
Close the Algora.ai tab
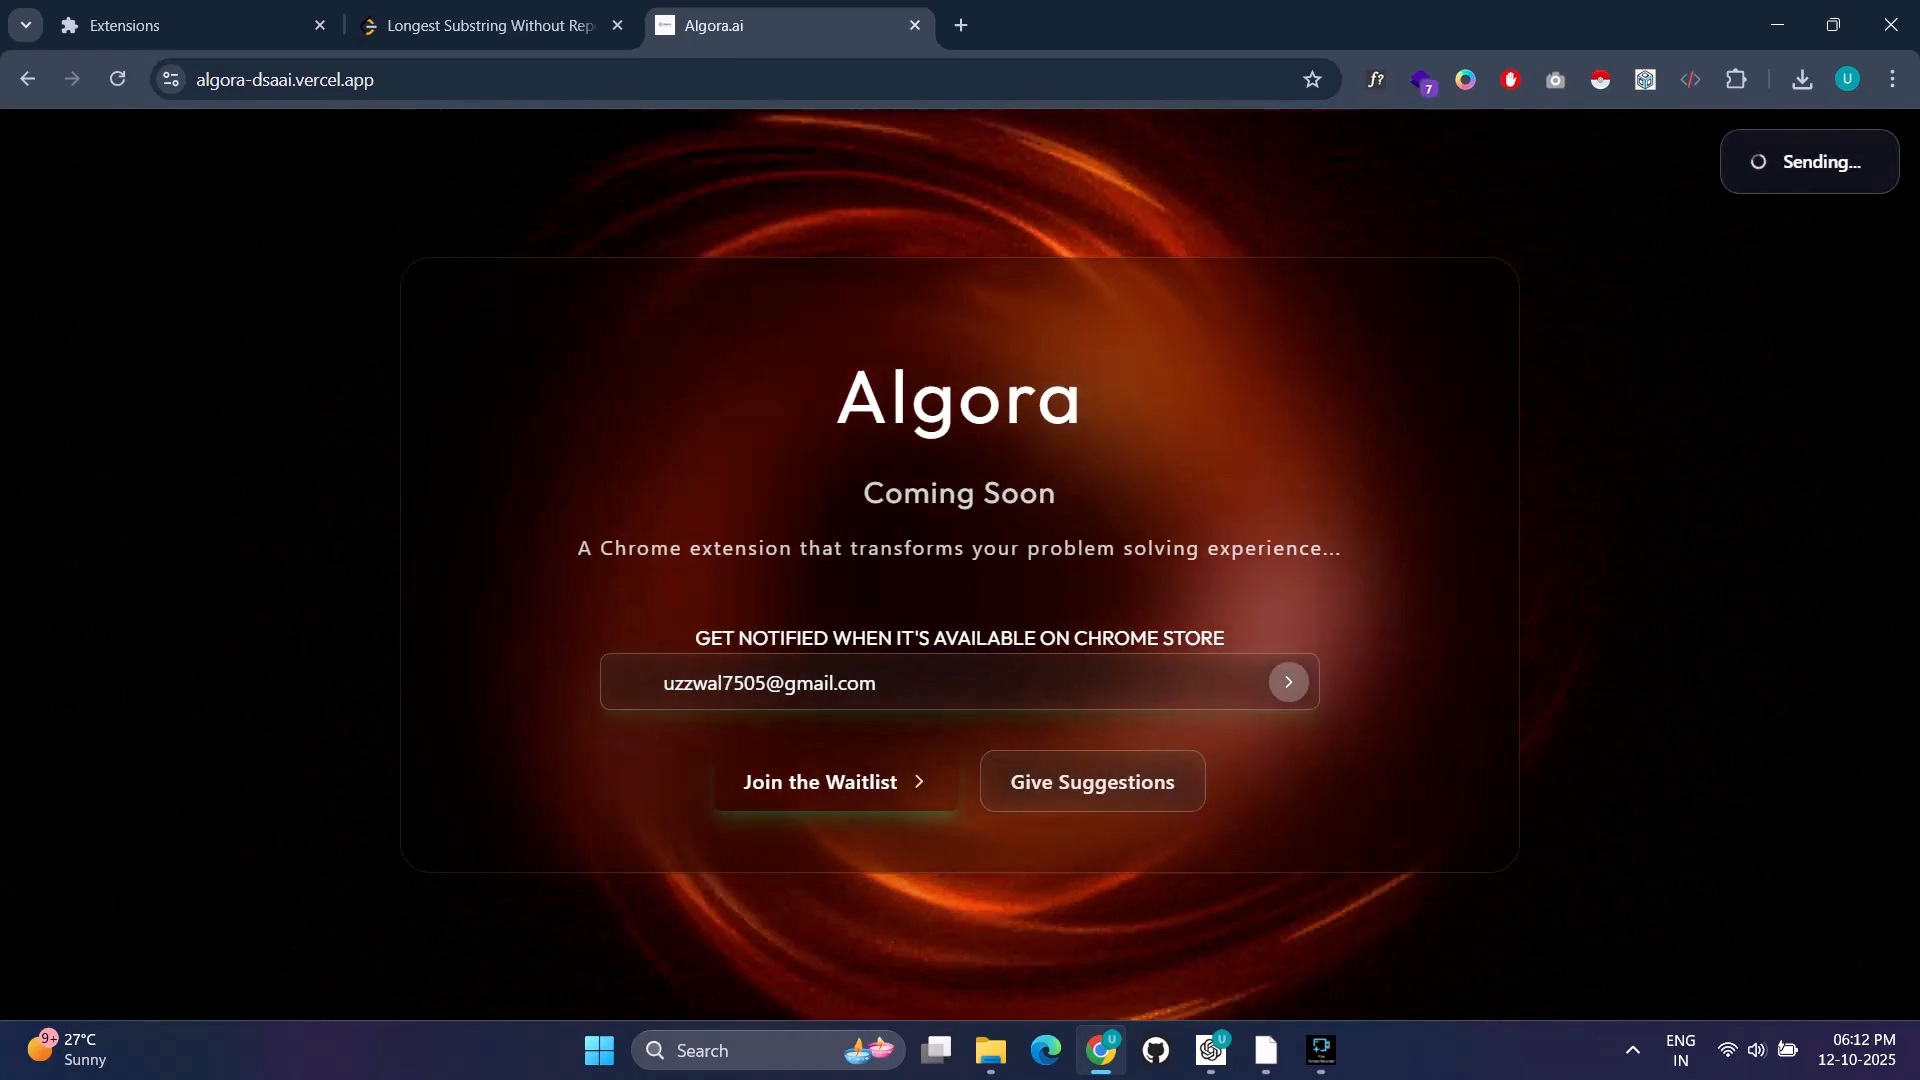[x=915, y=25]
